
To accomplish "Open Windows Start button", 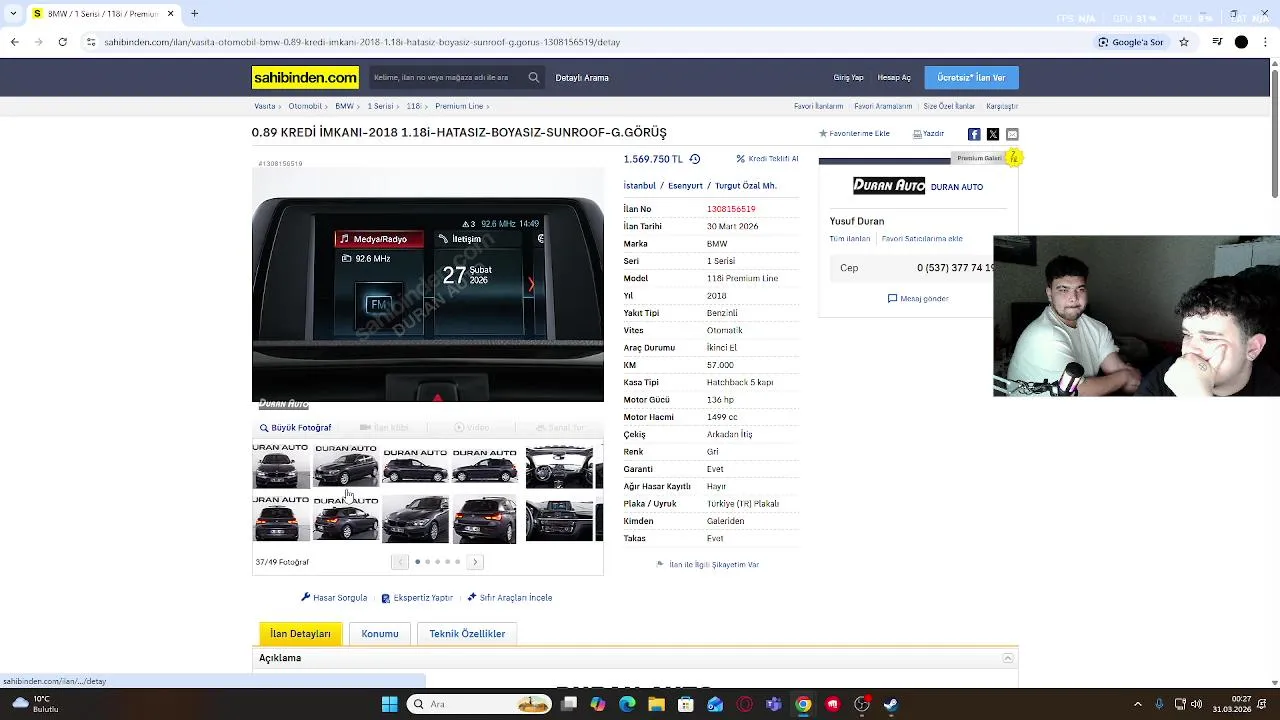I will click(389, 704).
